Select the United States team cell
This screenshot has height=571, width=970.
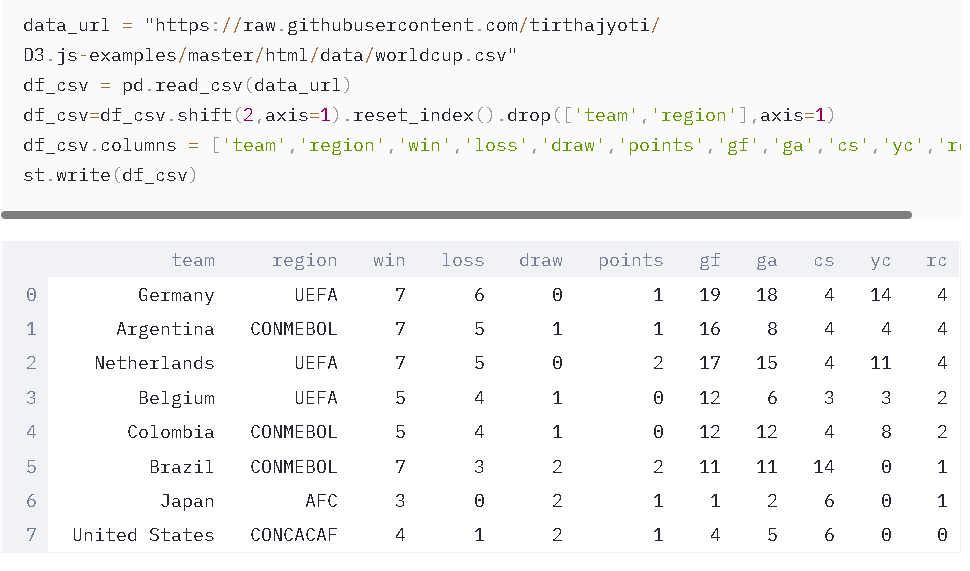143,535
